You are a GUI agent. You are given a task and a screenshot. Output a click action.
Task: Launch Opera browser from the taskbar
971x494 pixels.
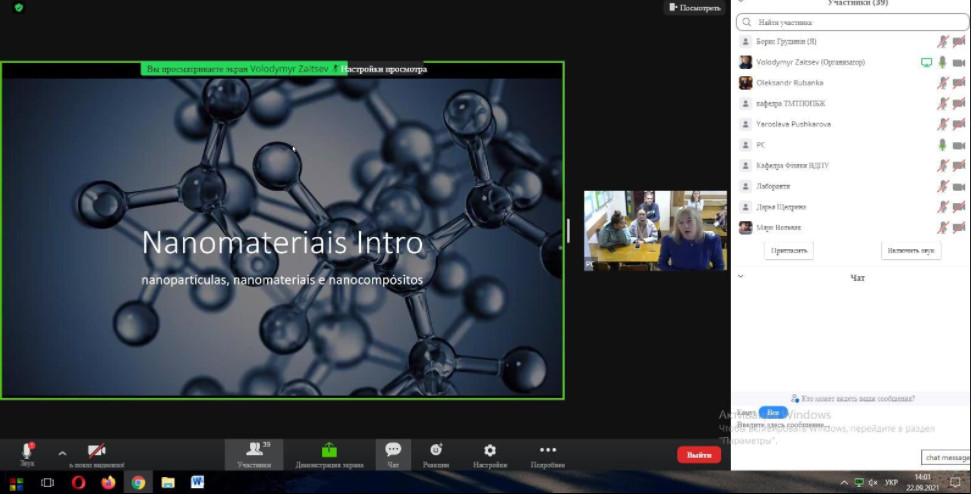78,482
